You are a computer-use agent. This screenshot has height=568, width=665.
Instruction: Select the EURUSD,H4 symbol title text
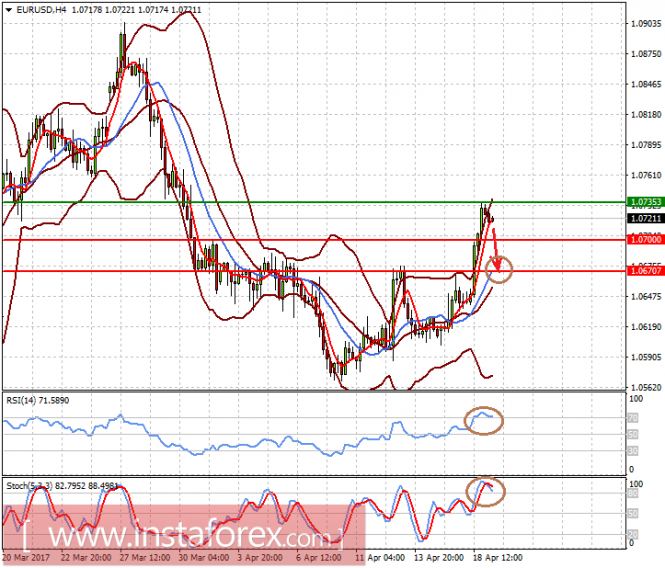[x=42, y=10]
